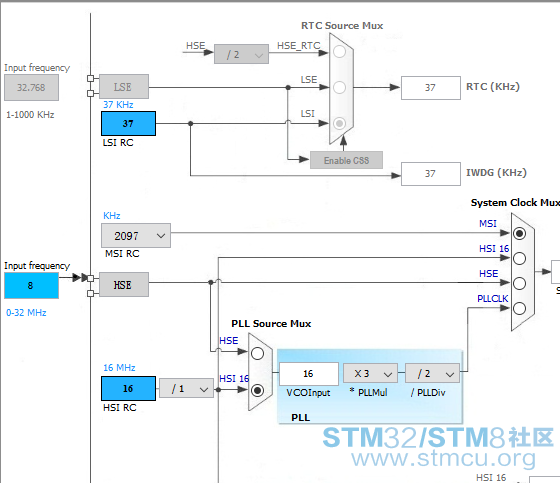Screen dimensions: 560x483
Task: Select LSE input in RTC Source Mux
Action: tap(339, 87)
